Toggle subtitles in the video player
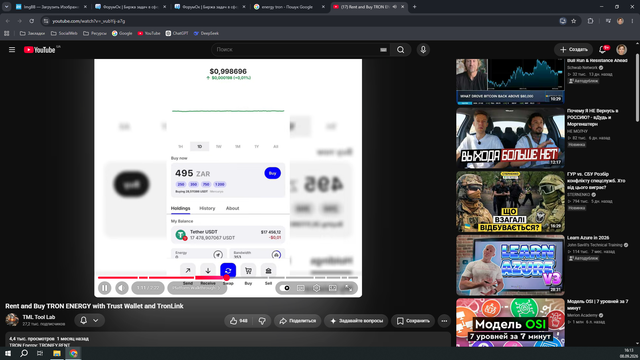This screenshot has width=640, height=360. tap(301, 288)
